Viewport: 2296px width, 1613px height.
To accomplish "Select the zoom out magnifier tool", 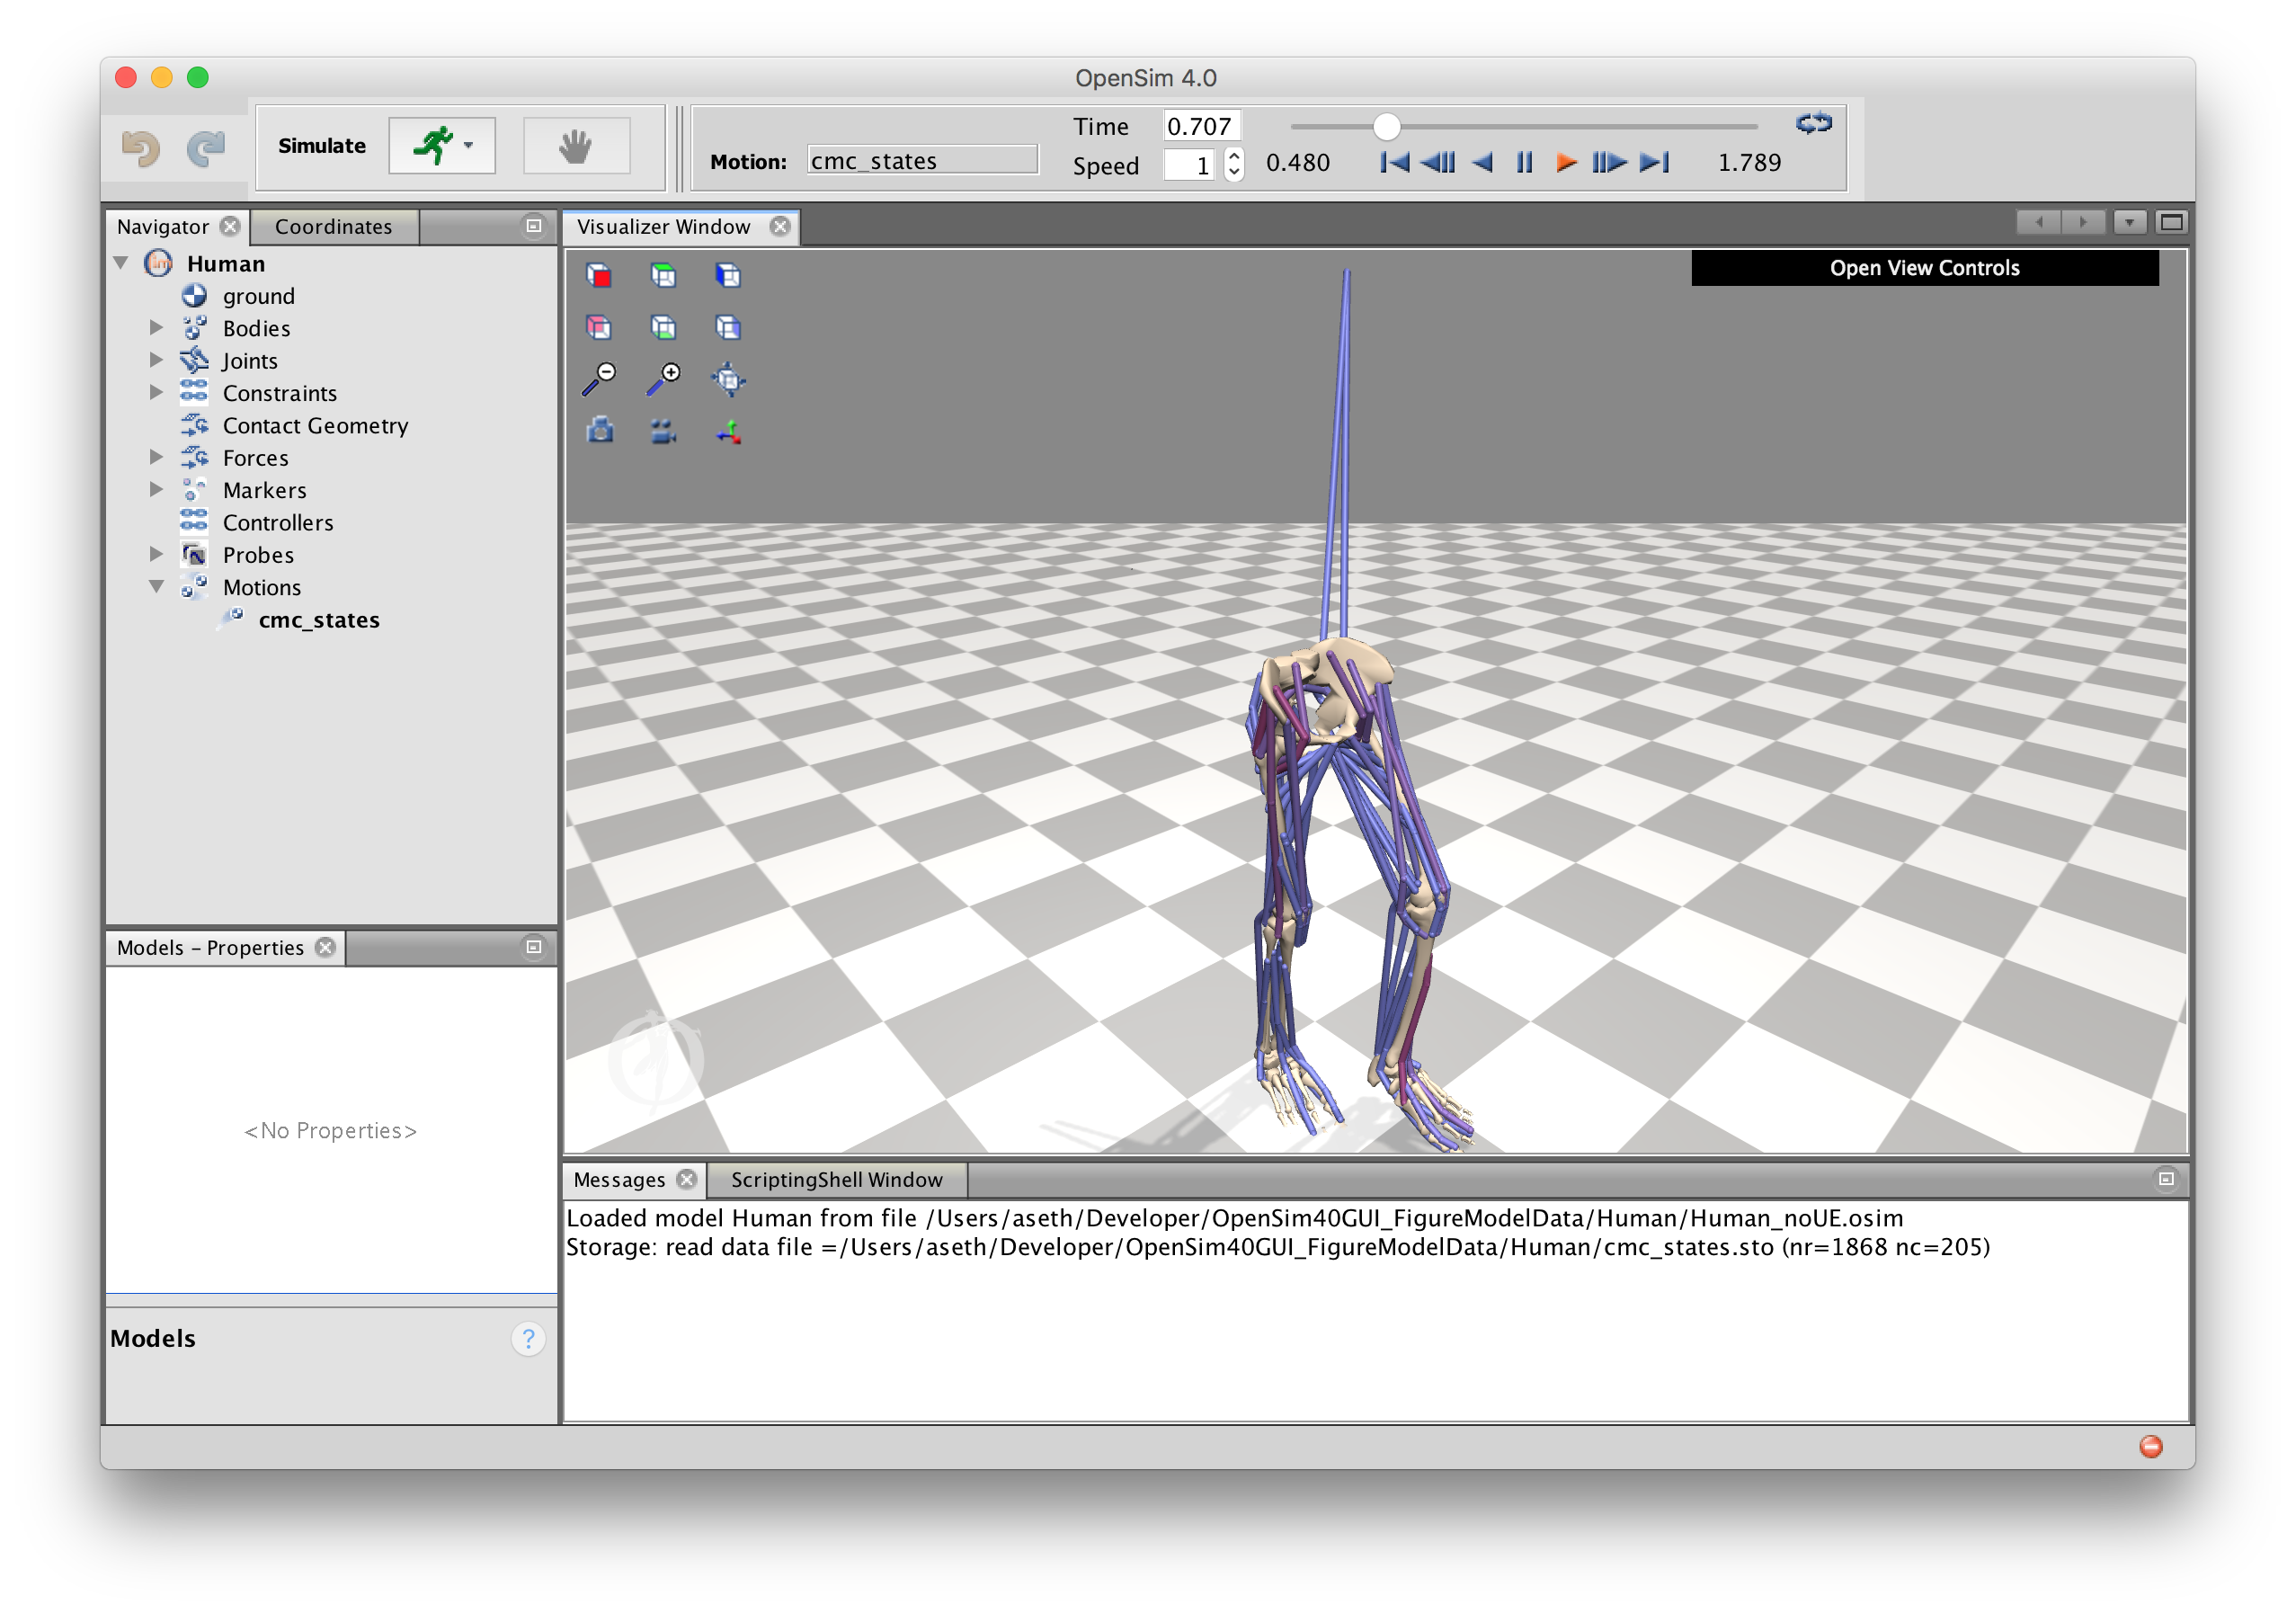I will (599, 378).
